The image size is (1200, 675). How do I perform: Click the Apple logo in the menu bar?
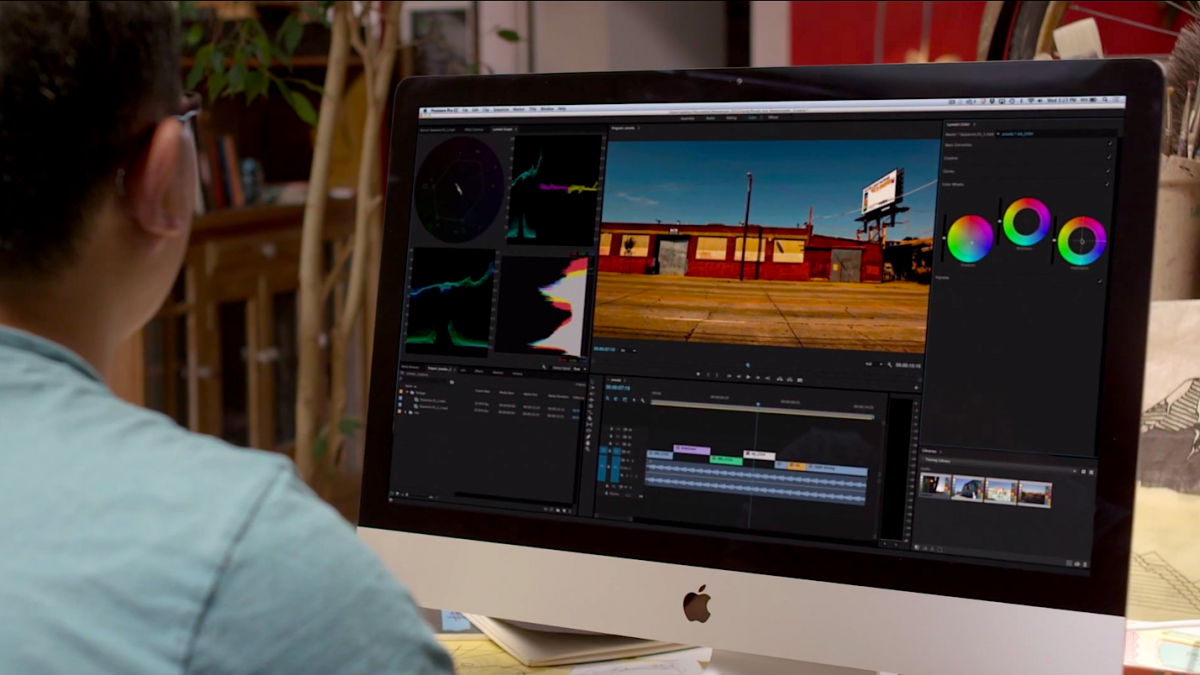pyautogui.click(x=425, y=109)
